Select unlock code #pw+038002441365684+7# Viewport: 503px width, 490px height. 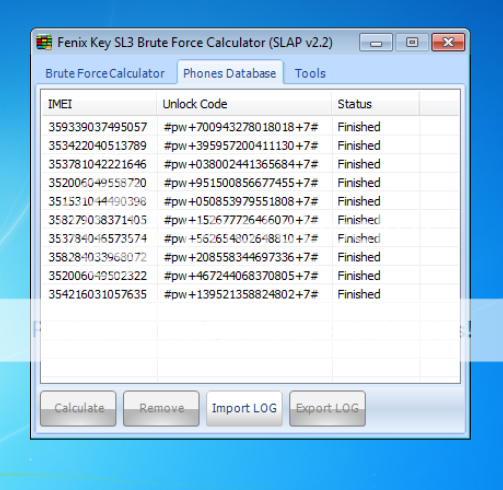[x=241, y=164]
